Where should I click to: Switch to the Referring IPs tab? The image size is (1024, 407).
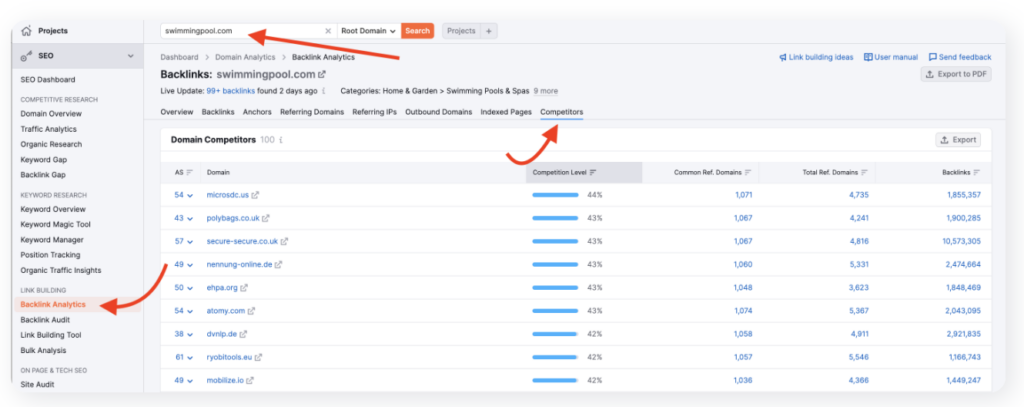(x=374, y=112)
